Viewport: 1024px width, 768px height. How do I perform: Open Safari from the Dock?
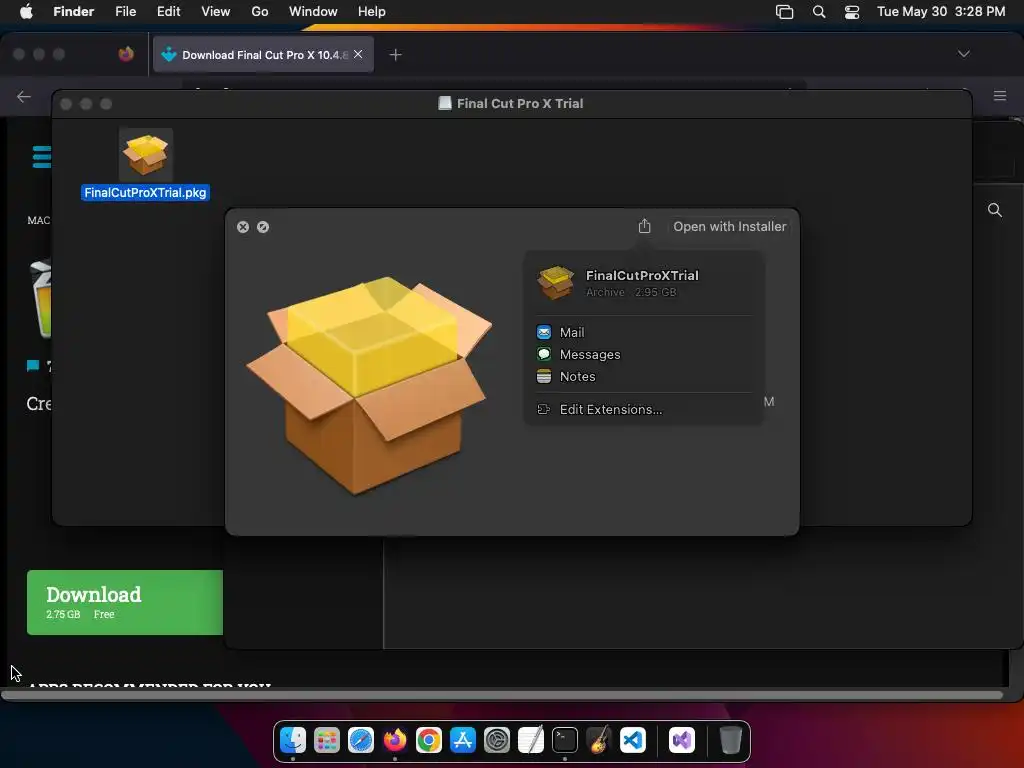[x=360, y=741]
